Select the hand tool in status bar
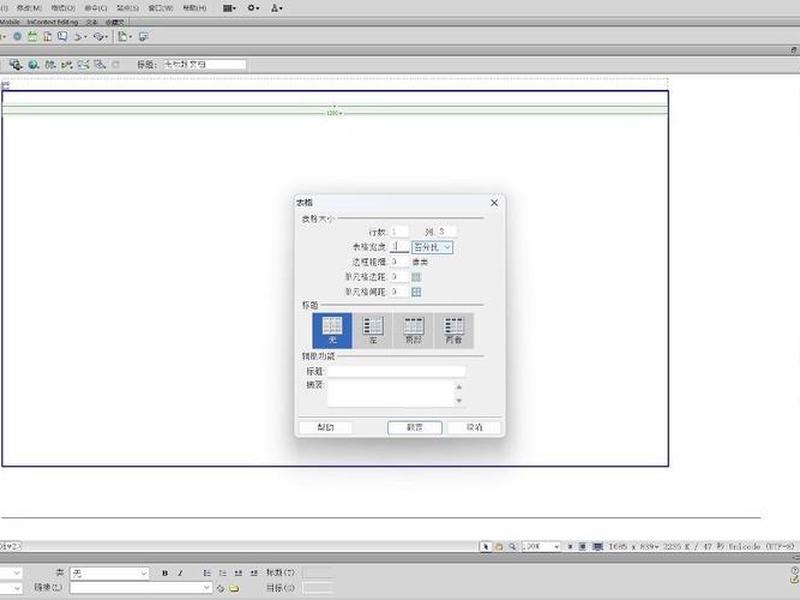 (x=499, y=546)
